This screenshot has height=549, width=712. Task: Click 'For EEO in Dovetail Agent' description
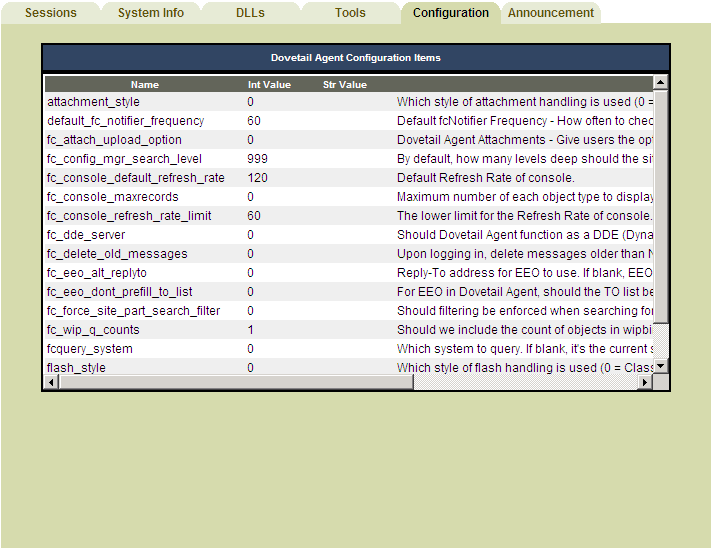pos(524,292)
